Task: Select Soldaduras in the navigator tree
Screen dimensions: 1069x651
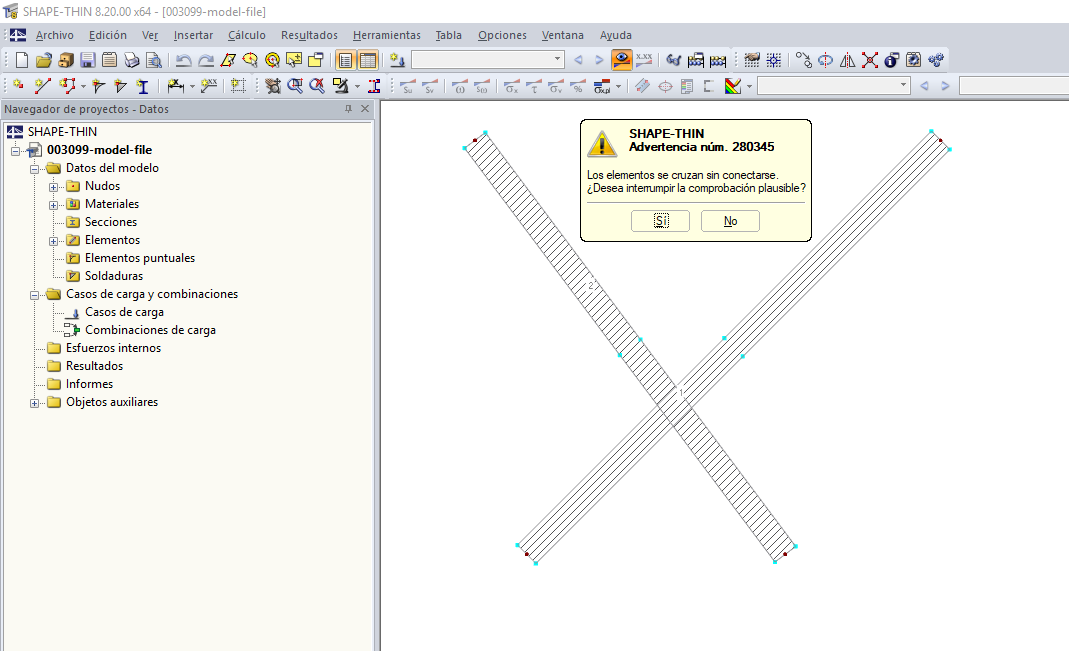Action: [x=114, y=275]
